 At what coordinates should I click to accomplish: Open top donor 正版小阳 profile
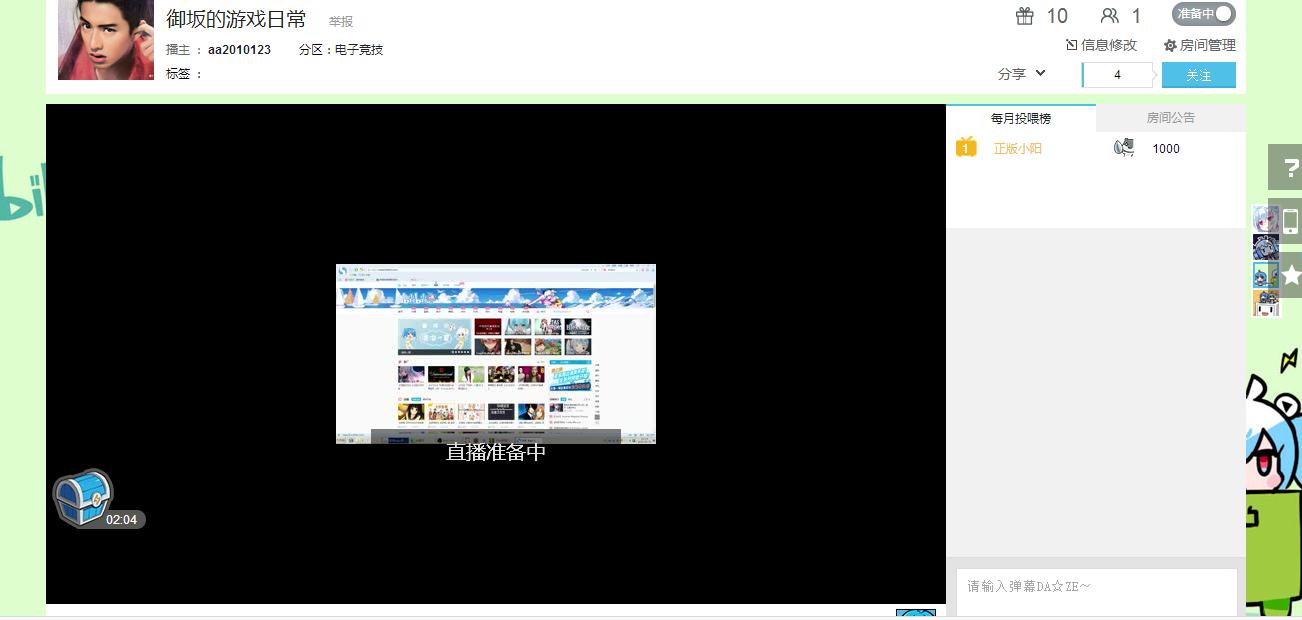[x=1017, y=149]
